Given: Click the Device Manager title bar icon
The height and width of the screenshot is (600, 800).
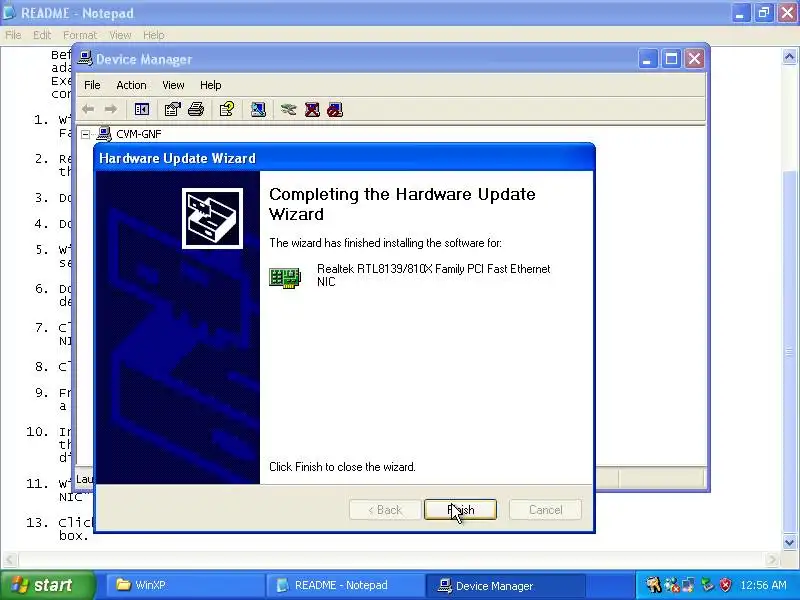Looking at the screenshot, I should coord(85,59).
